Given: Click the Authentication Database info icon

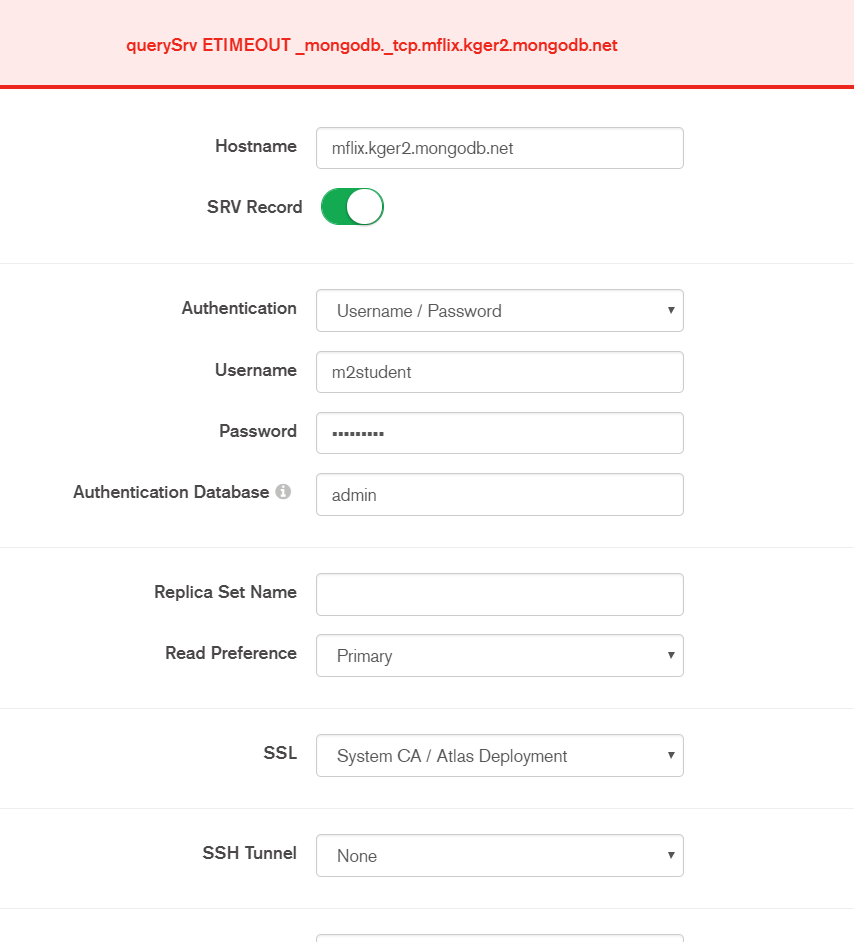Looking at the screenshot, I should click(283, 492).
